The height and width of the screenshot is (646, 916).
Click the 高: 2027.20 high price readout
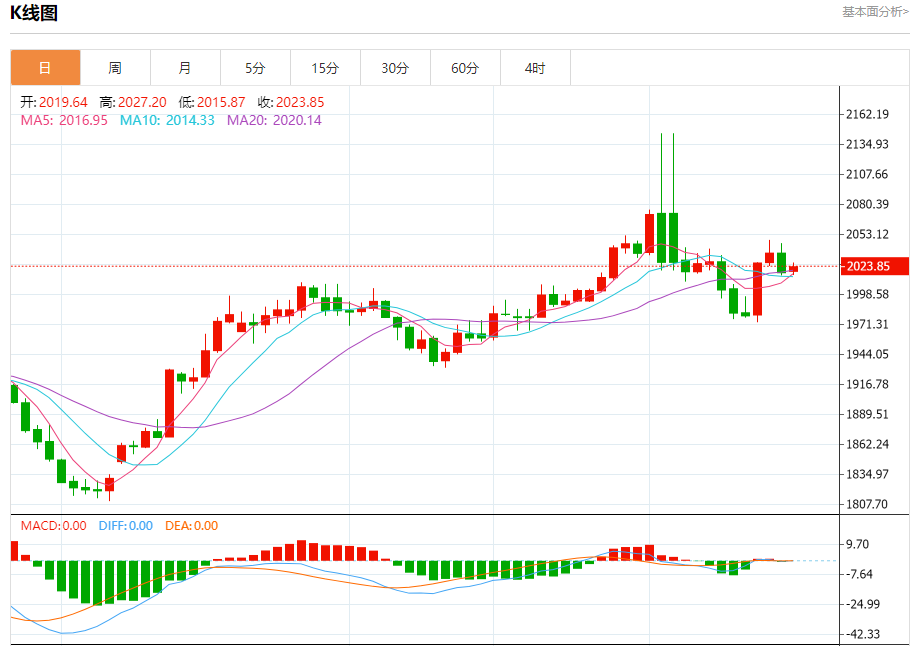(133, 102)
